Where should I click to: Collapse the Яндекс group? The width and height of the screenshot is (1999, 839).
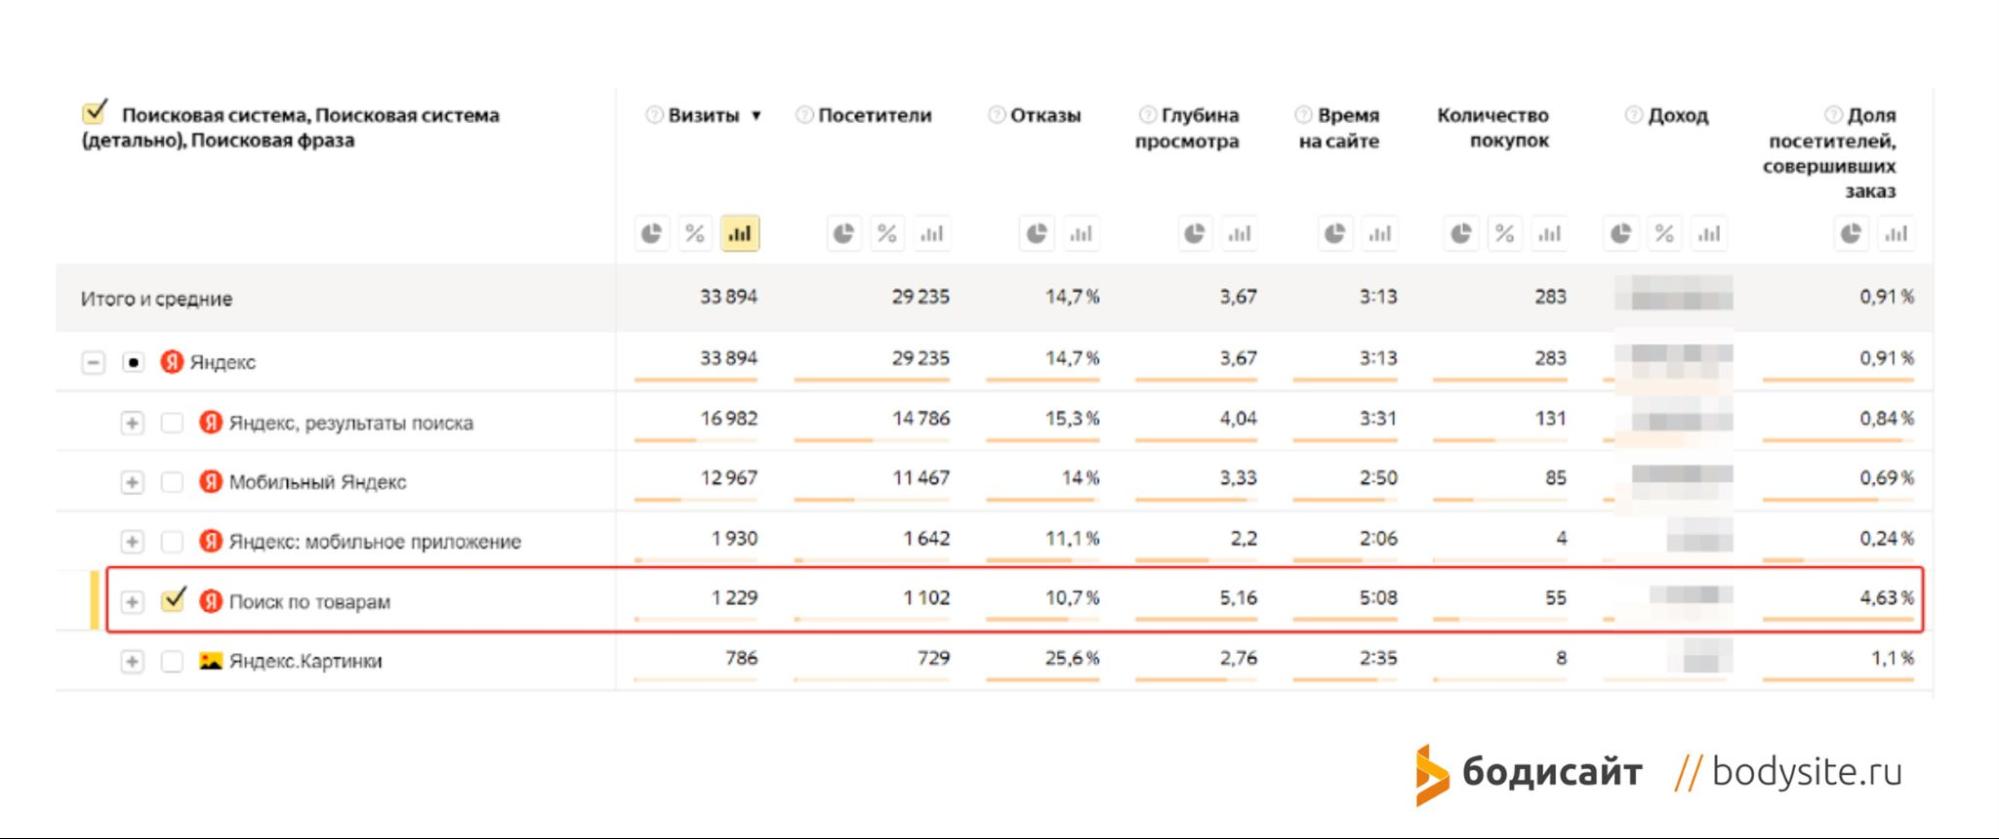(x=93, y=362)
